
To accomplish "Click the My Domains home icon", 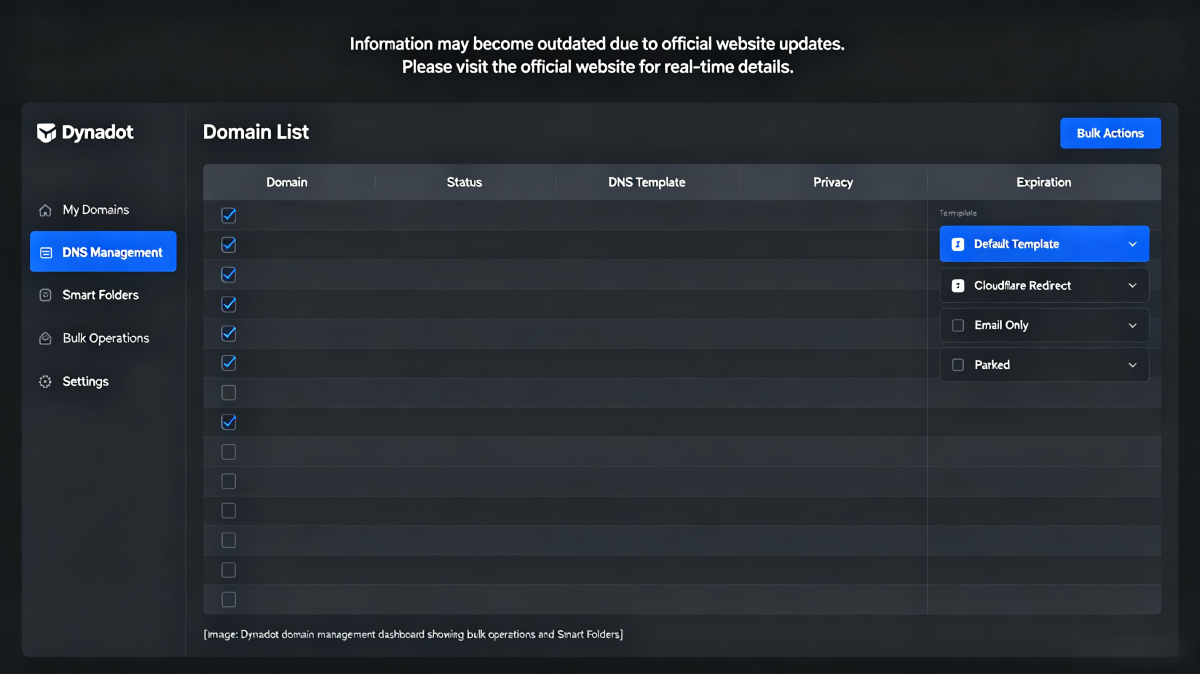I will tap(45, 210).
